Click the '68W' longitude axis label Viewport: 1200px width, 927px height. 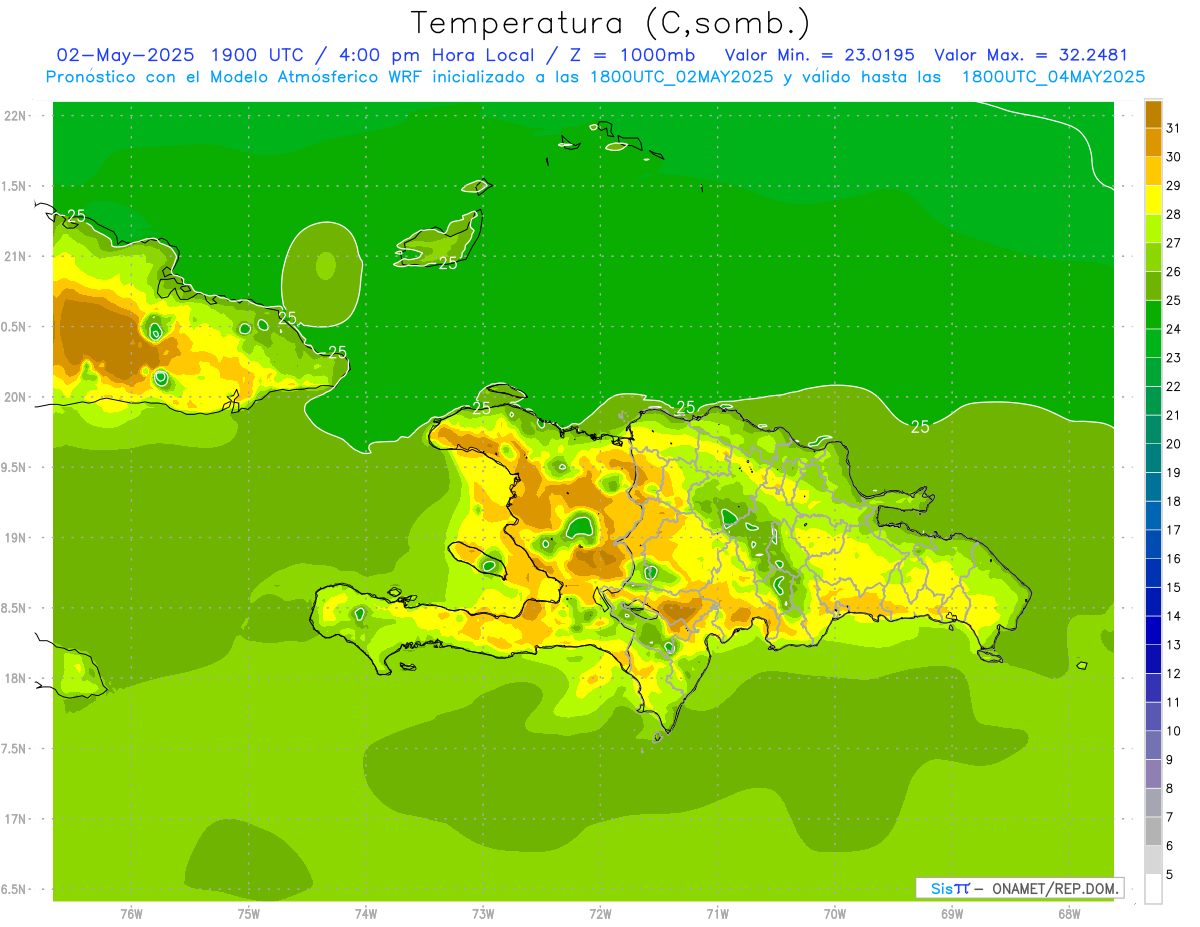coord(1069,914)
